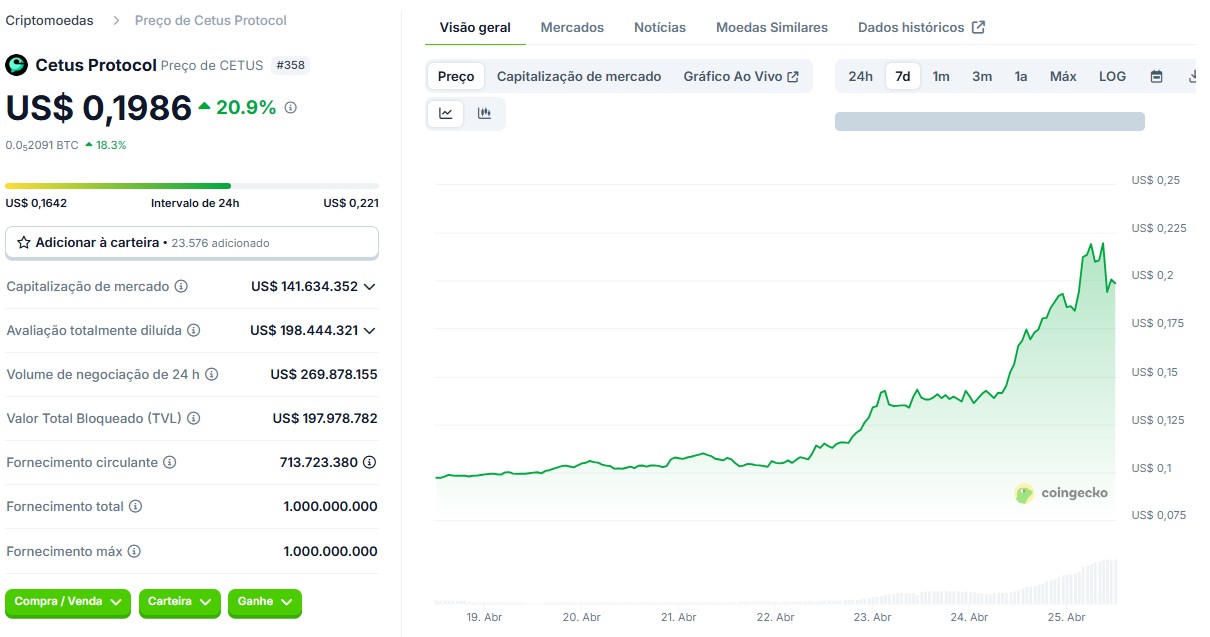Viewport: 1210px width, 637px height.
Task: Click the horizontal gray bar under time ranges
Action: 990,121
